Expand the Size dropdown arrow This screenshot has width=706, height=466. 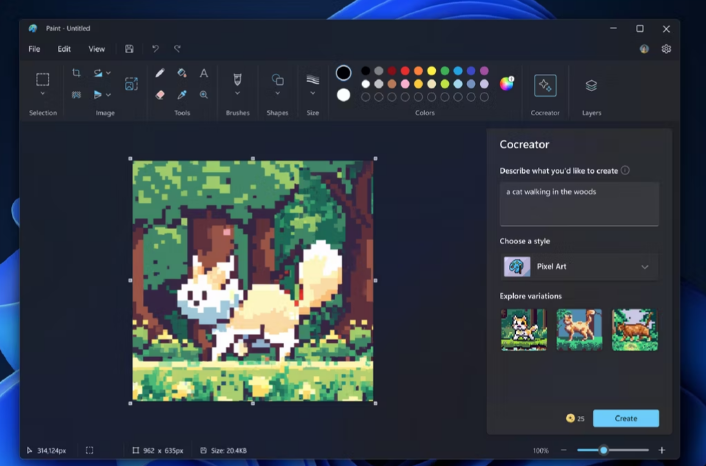pos(312,93)
